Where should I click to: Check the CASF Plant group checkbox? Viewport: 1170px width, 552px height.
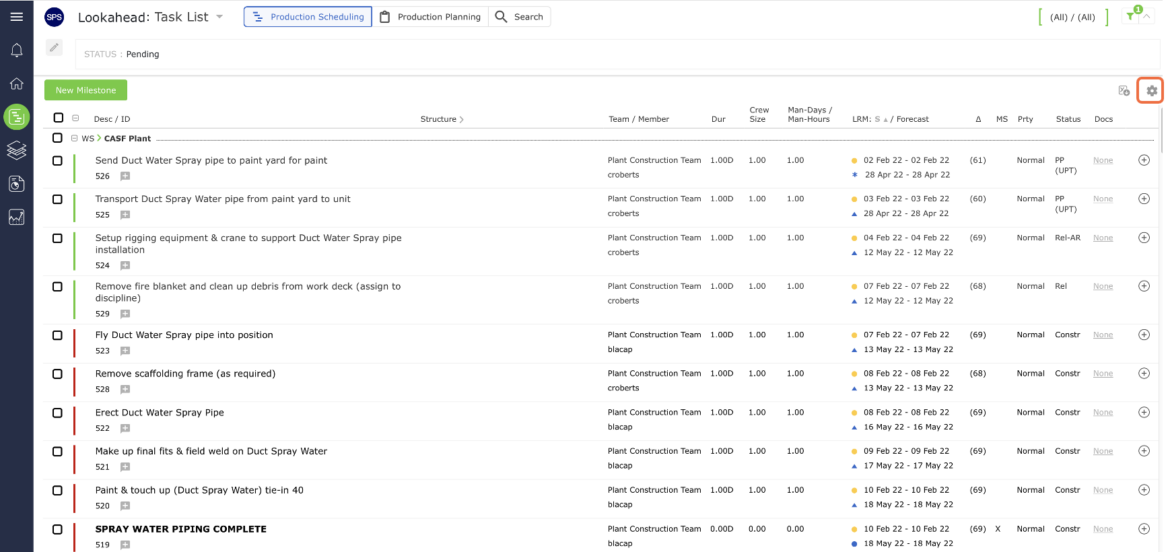click(x=57, y=138)
